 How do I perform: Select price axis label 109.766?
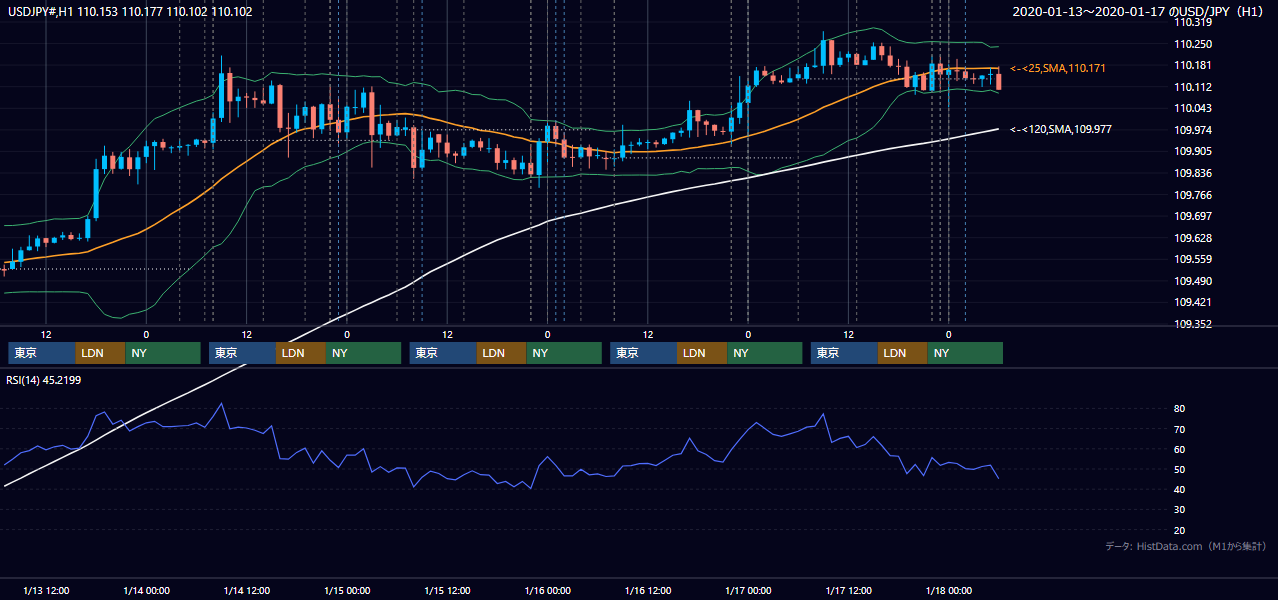(x=1194, y=195)
